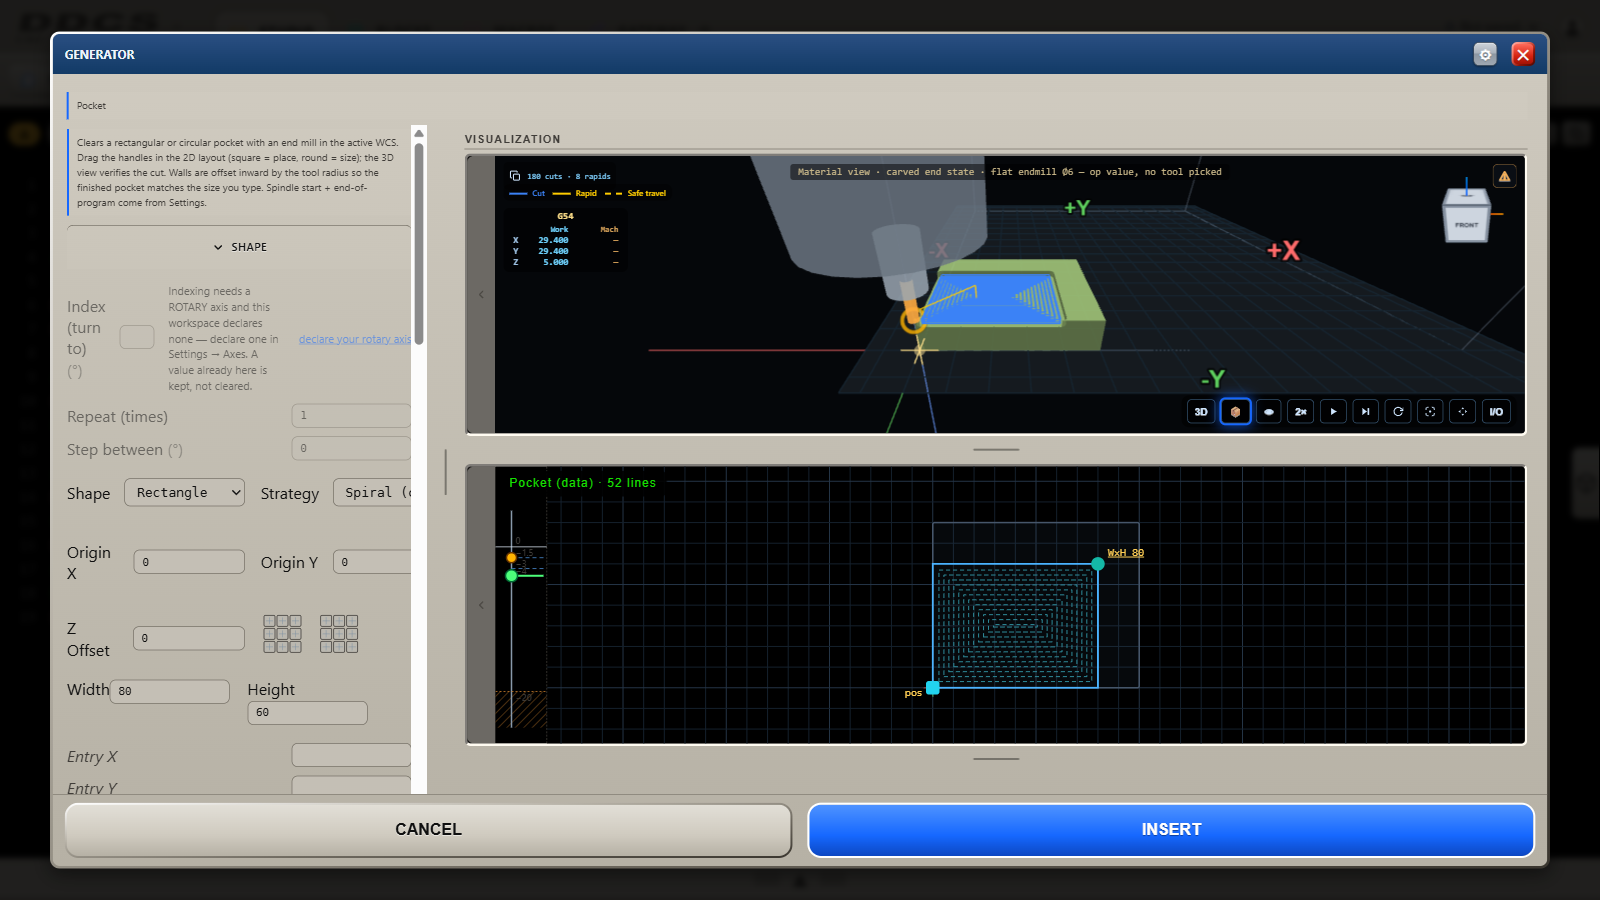Click the ellipse shaped view icon

(1268, 411)
